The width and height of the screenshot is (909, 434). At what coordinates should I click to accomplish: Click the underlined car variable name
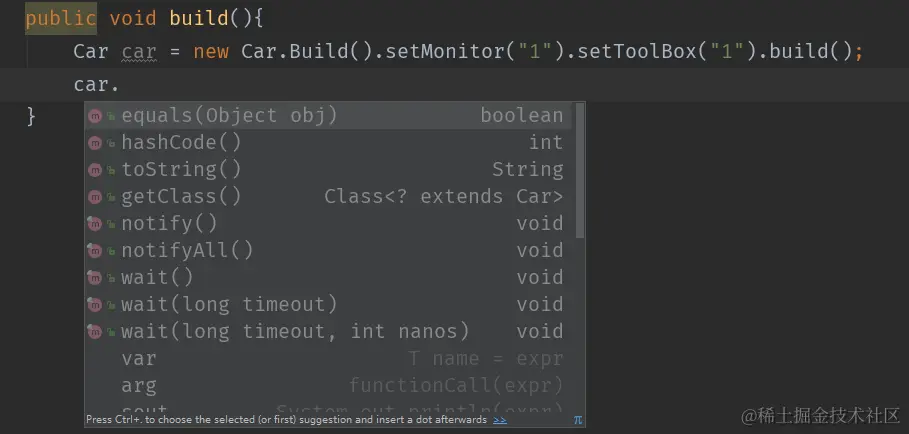tap(139, 52)
